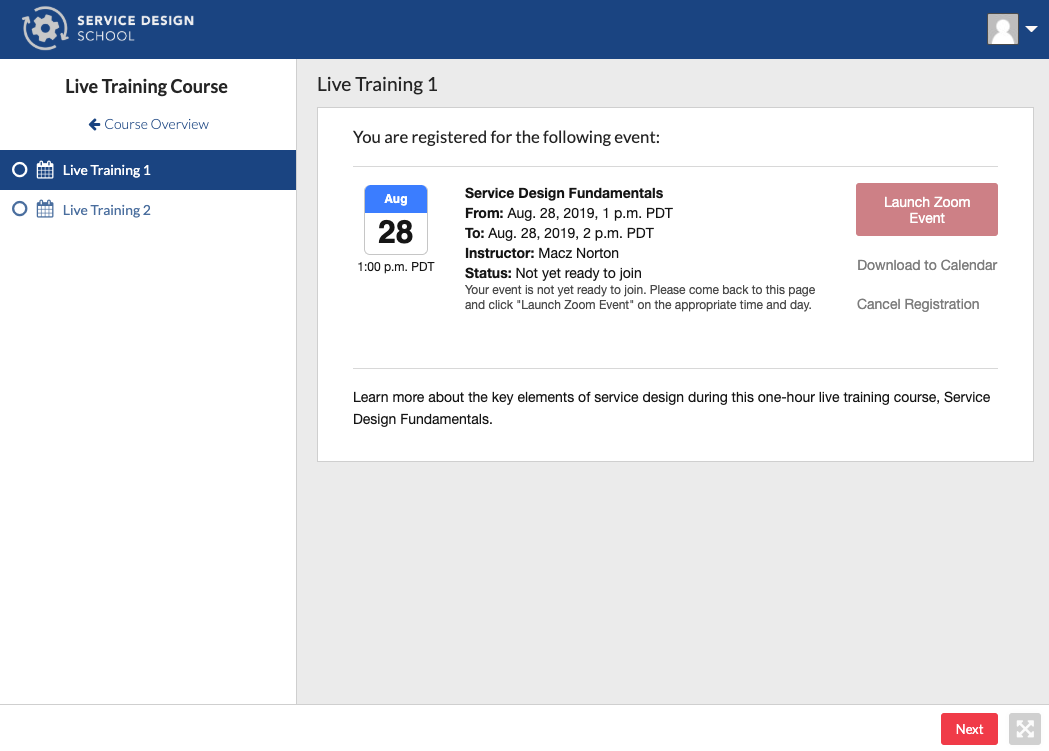Viewport: 1049px width, 751px height.
Task: Click the left arrow beside Course Overview
Action: click(x=94, y=124)
